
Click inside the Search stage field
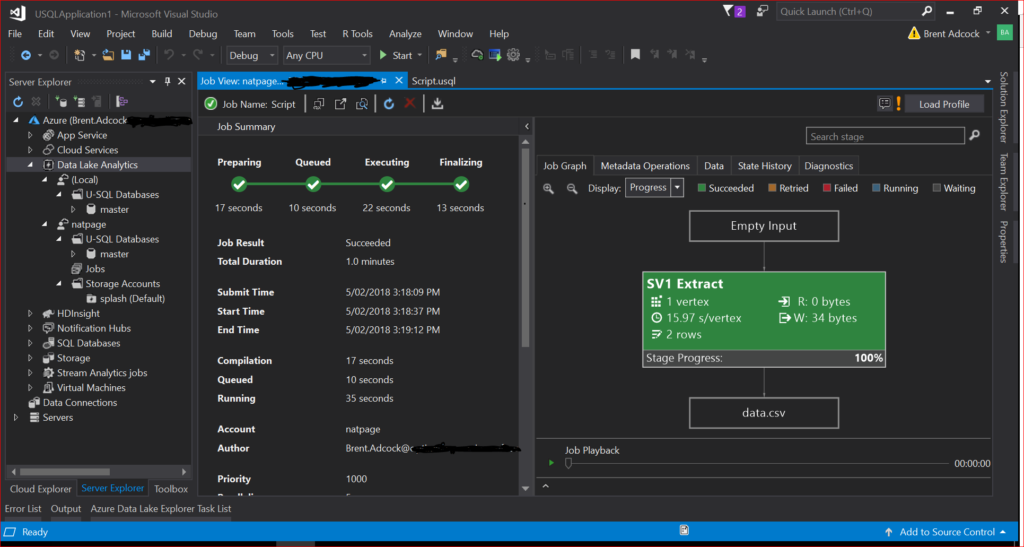pos(885,136)
